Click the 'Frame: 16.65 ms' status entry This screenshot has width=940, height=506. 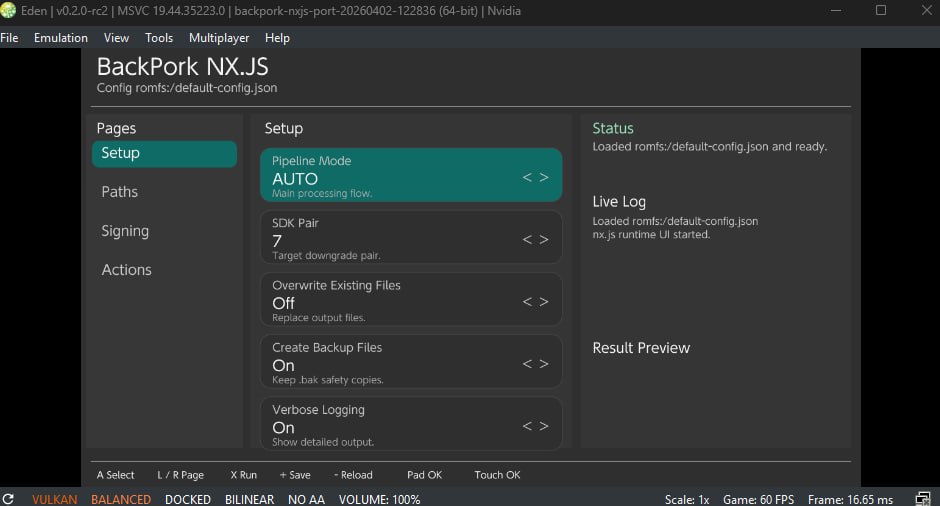pos(850,499)
